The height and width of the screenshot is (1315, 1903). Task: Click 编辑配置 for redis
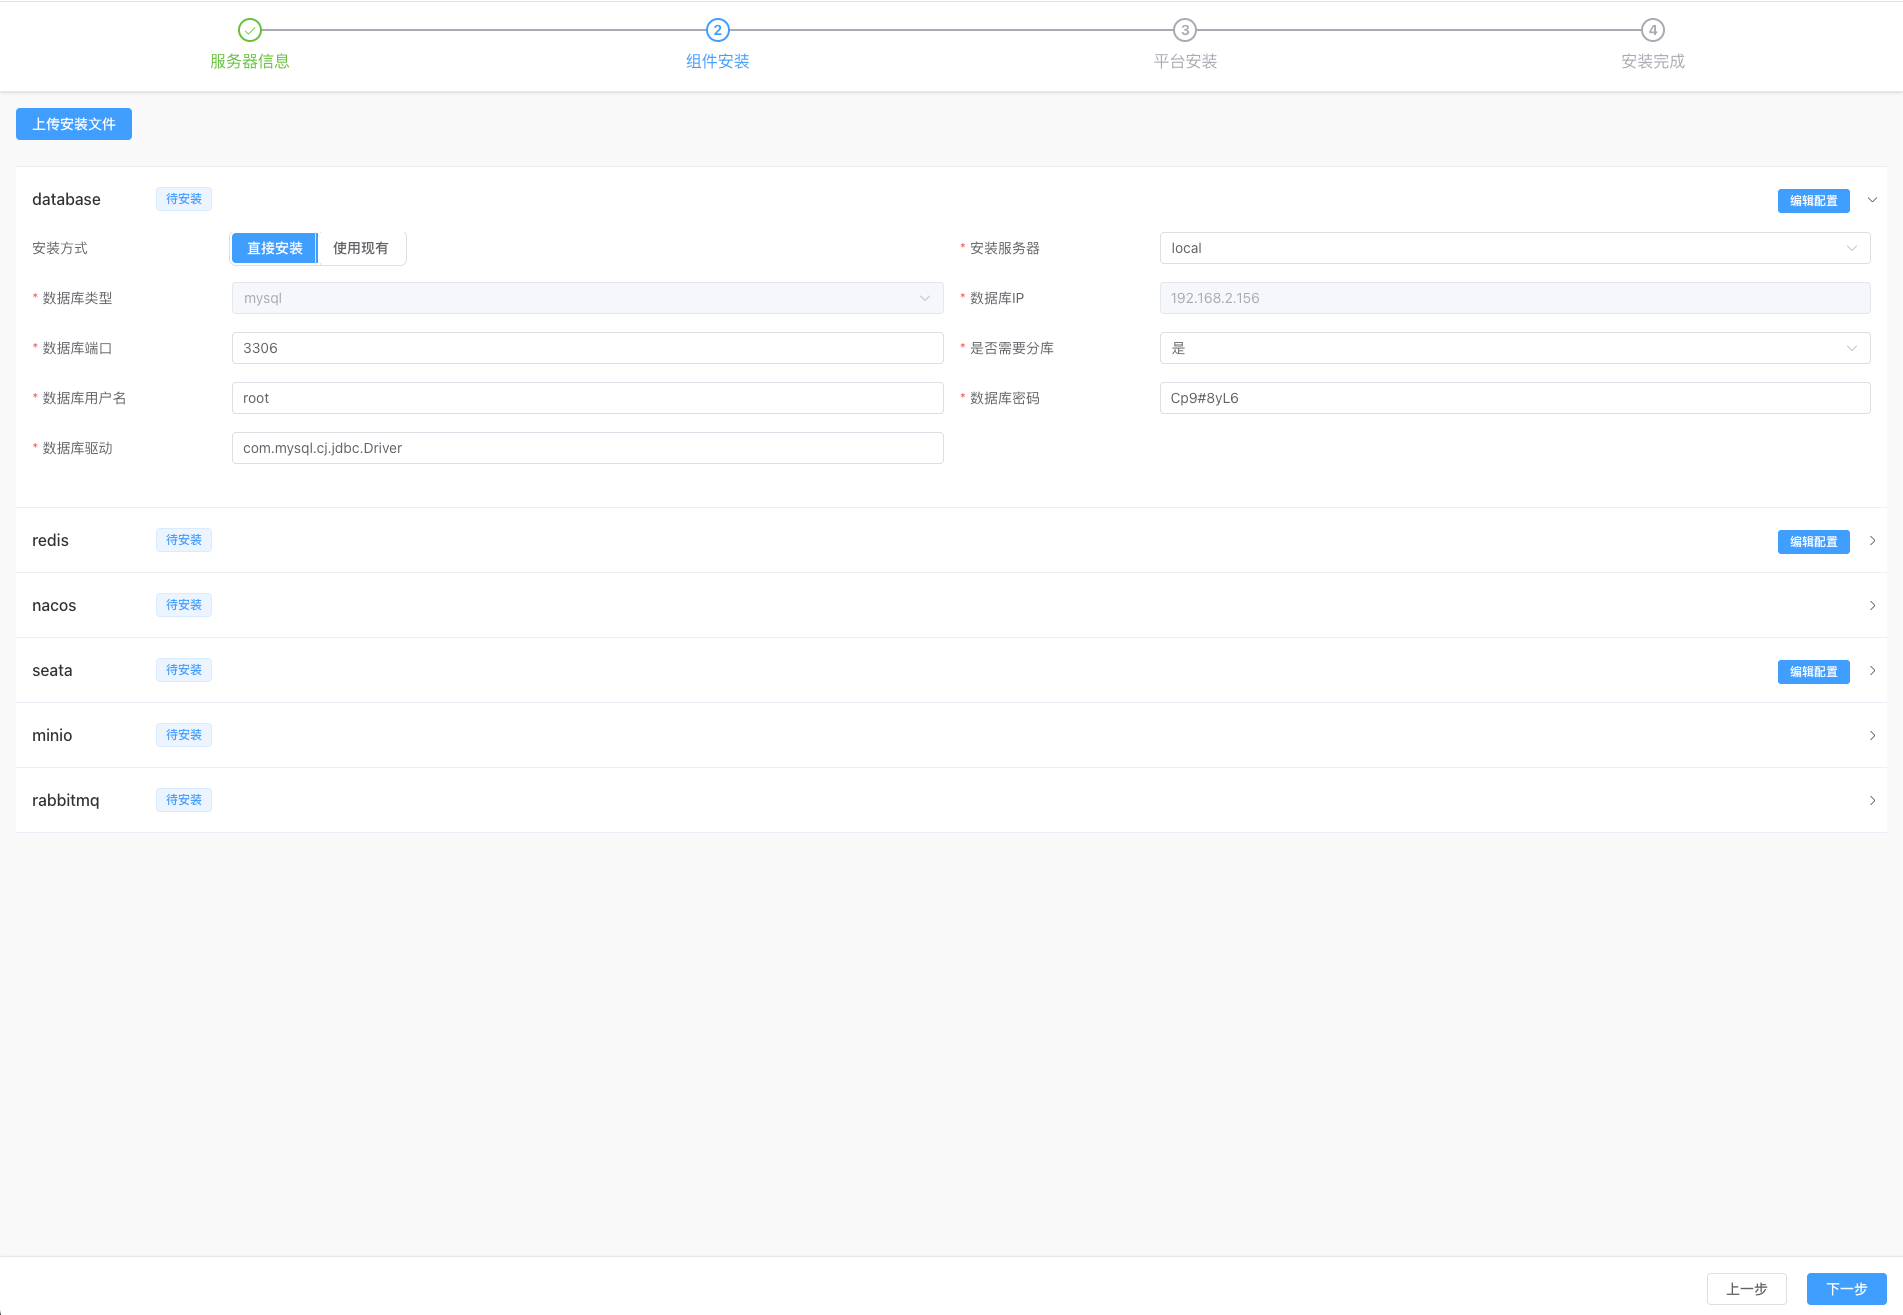[1813, 542]
